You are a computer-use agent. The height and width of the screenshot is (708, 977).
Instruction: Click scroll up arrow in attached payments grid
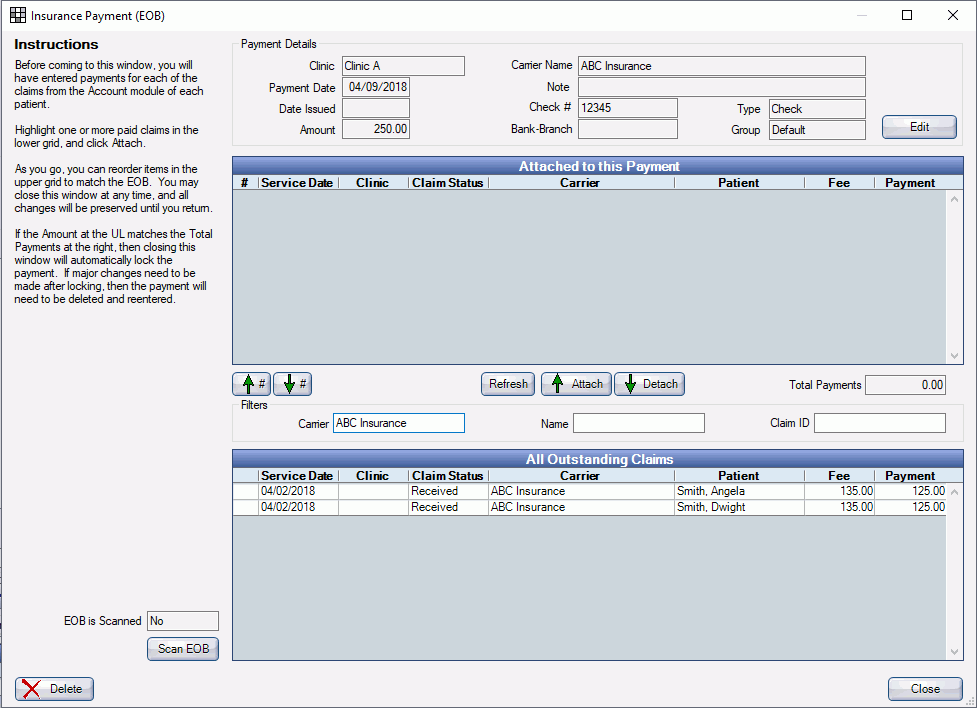point(955,199)
